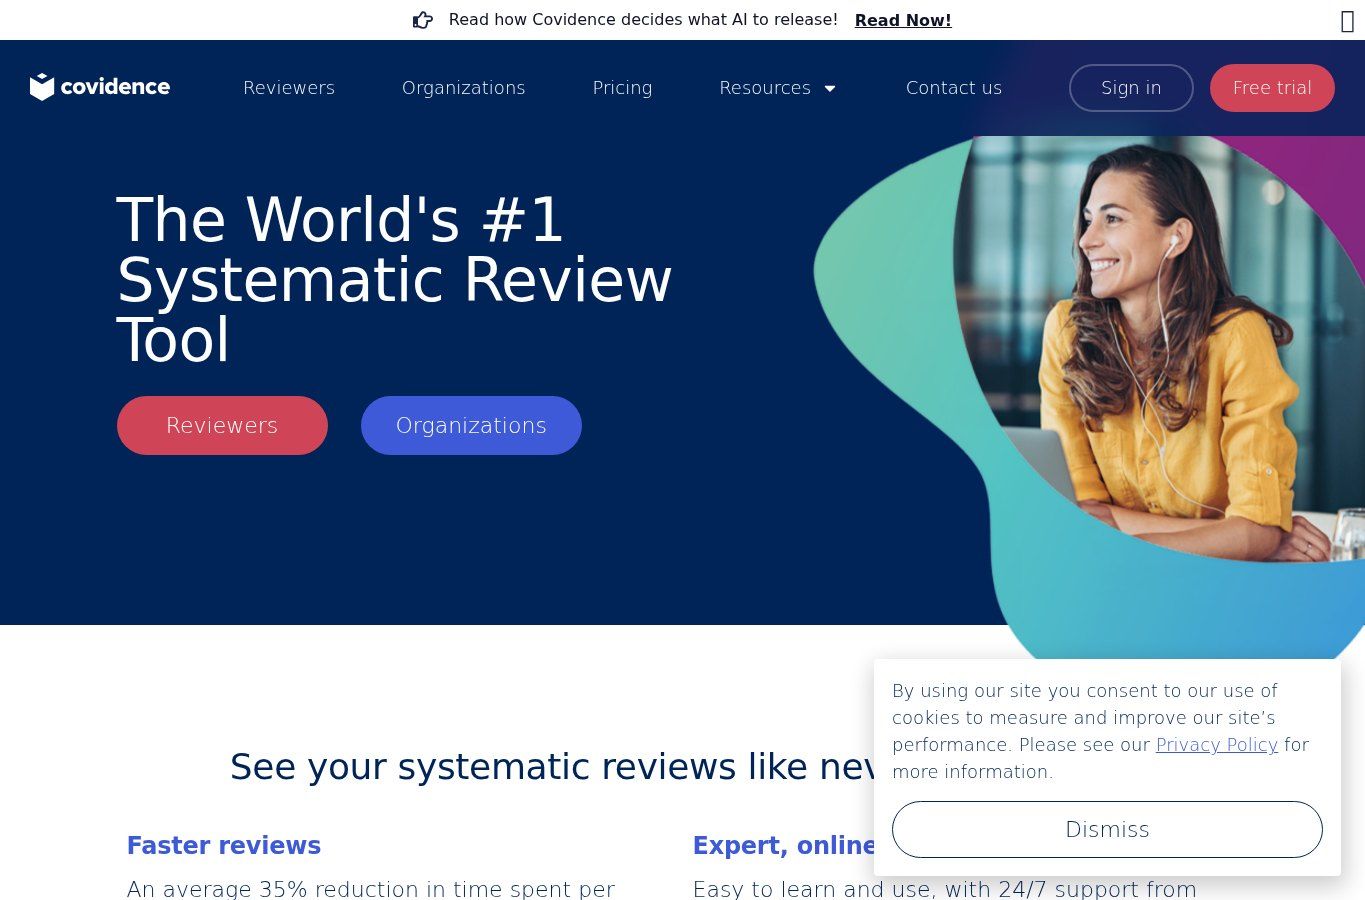This screenshot has height=900, width=1365.
Task: Open the Reviewers nav item
Action: pos(289,88)
